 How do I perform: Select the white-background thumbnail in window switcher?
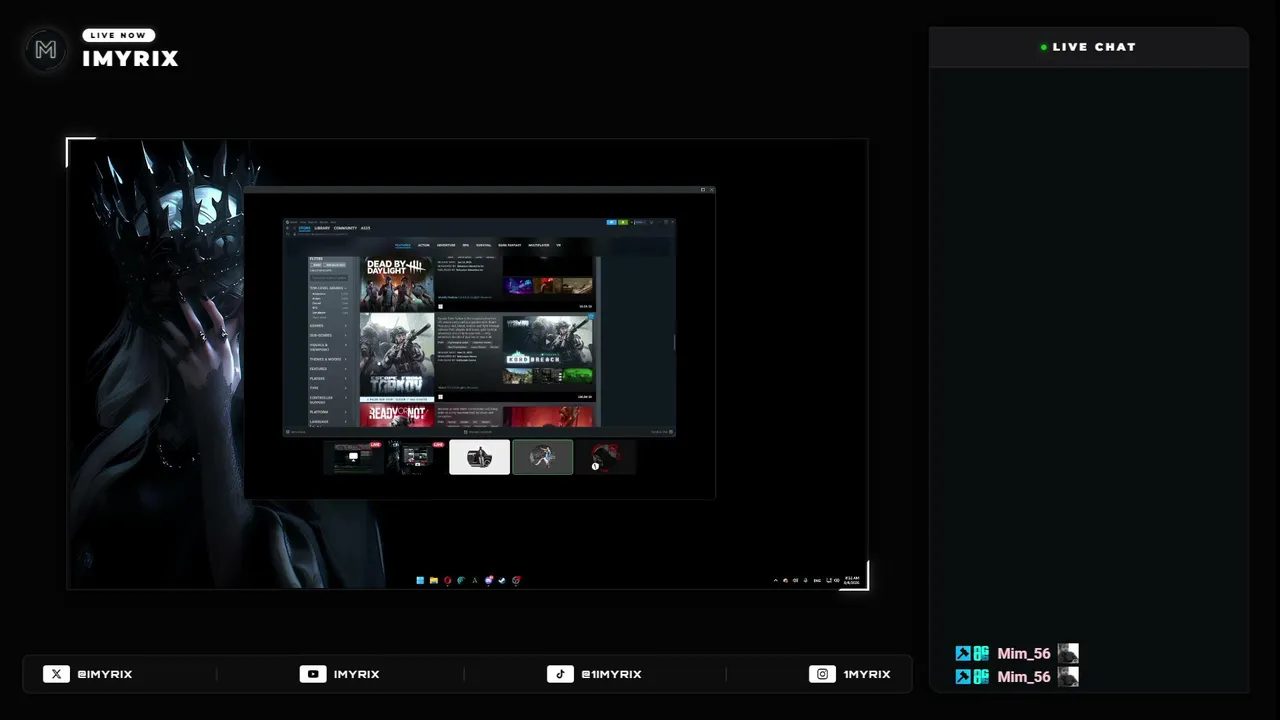point(479,457)
